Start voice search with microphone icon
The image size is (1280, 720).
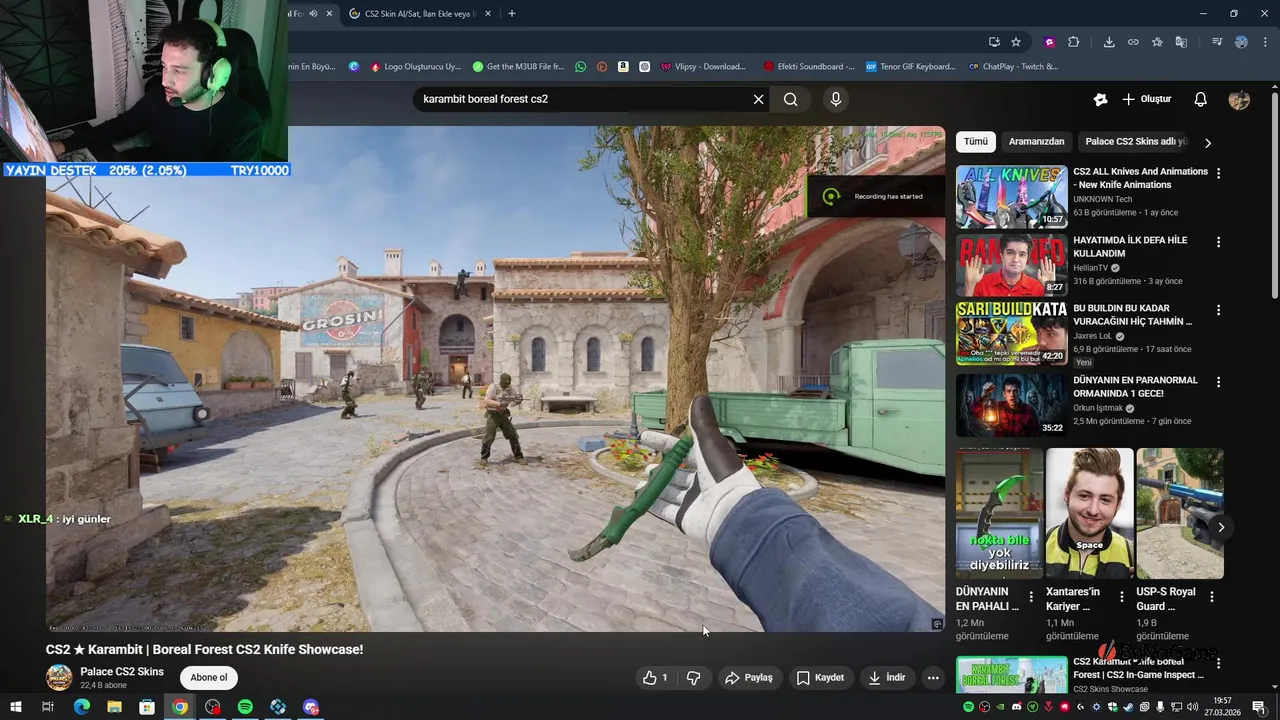pyautogui.click(x=836, y=99)
